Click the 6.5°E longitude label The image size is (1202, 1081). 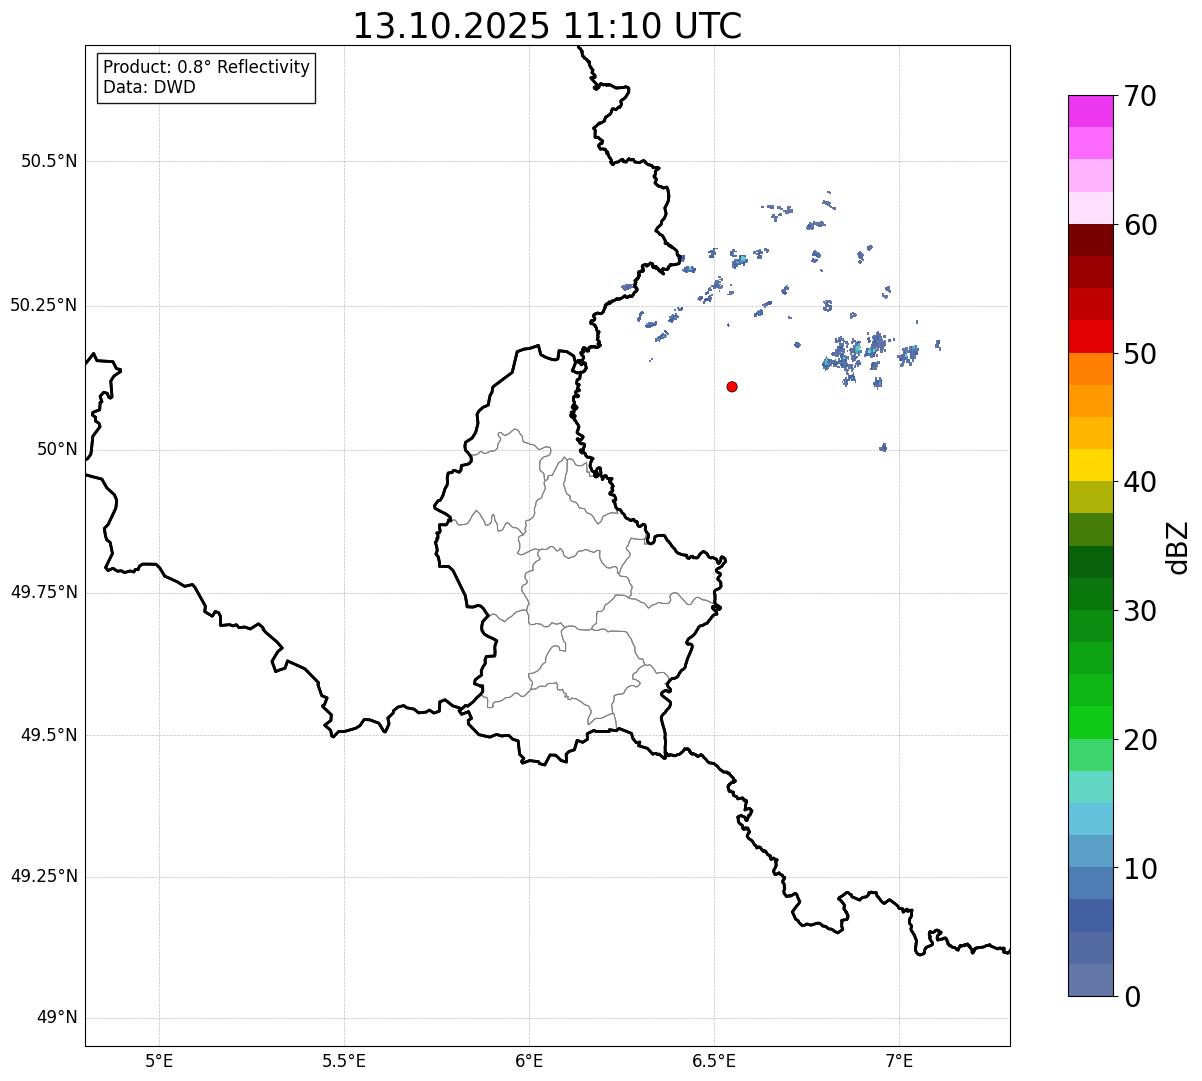click(714, 1061)
